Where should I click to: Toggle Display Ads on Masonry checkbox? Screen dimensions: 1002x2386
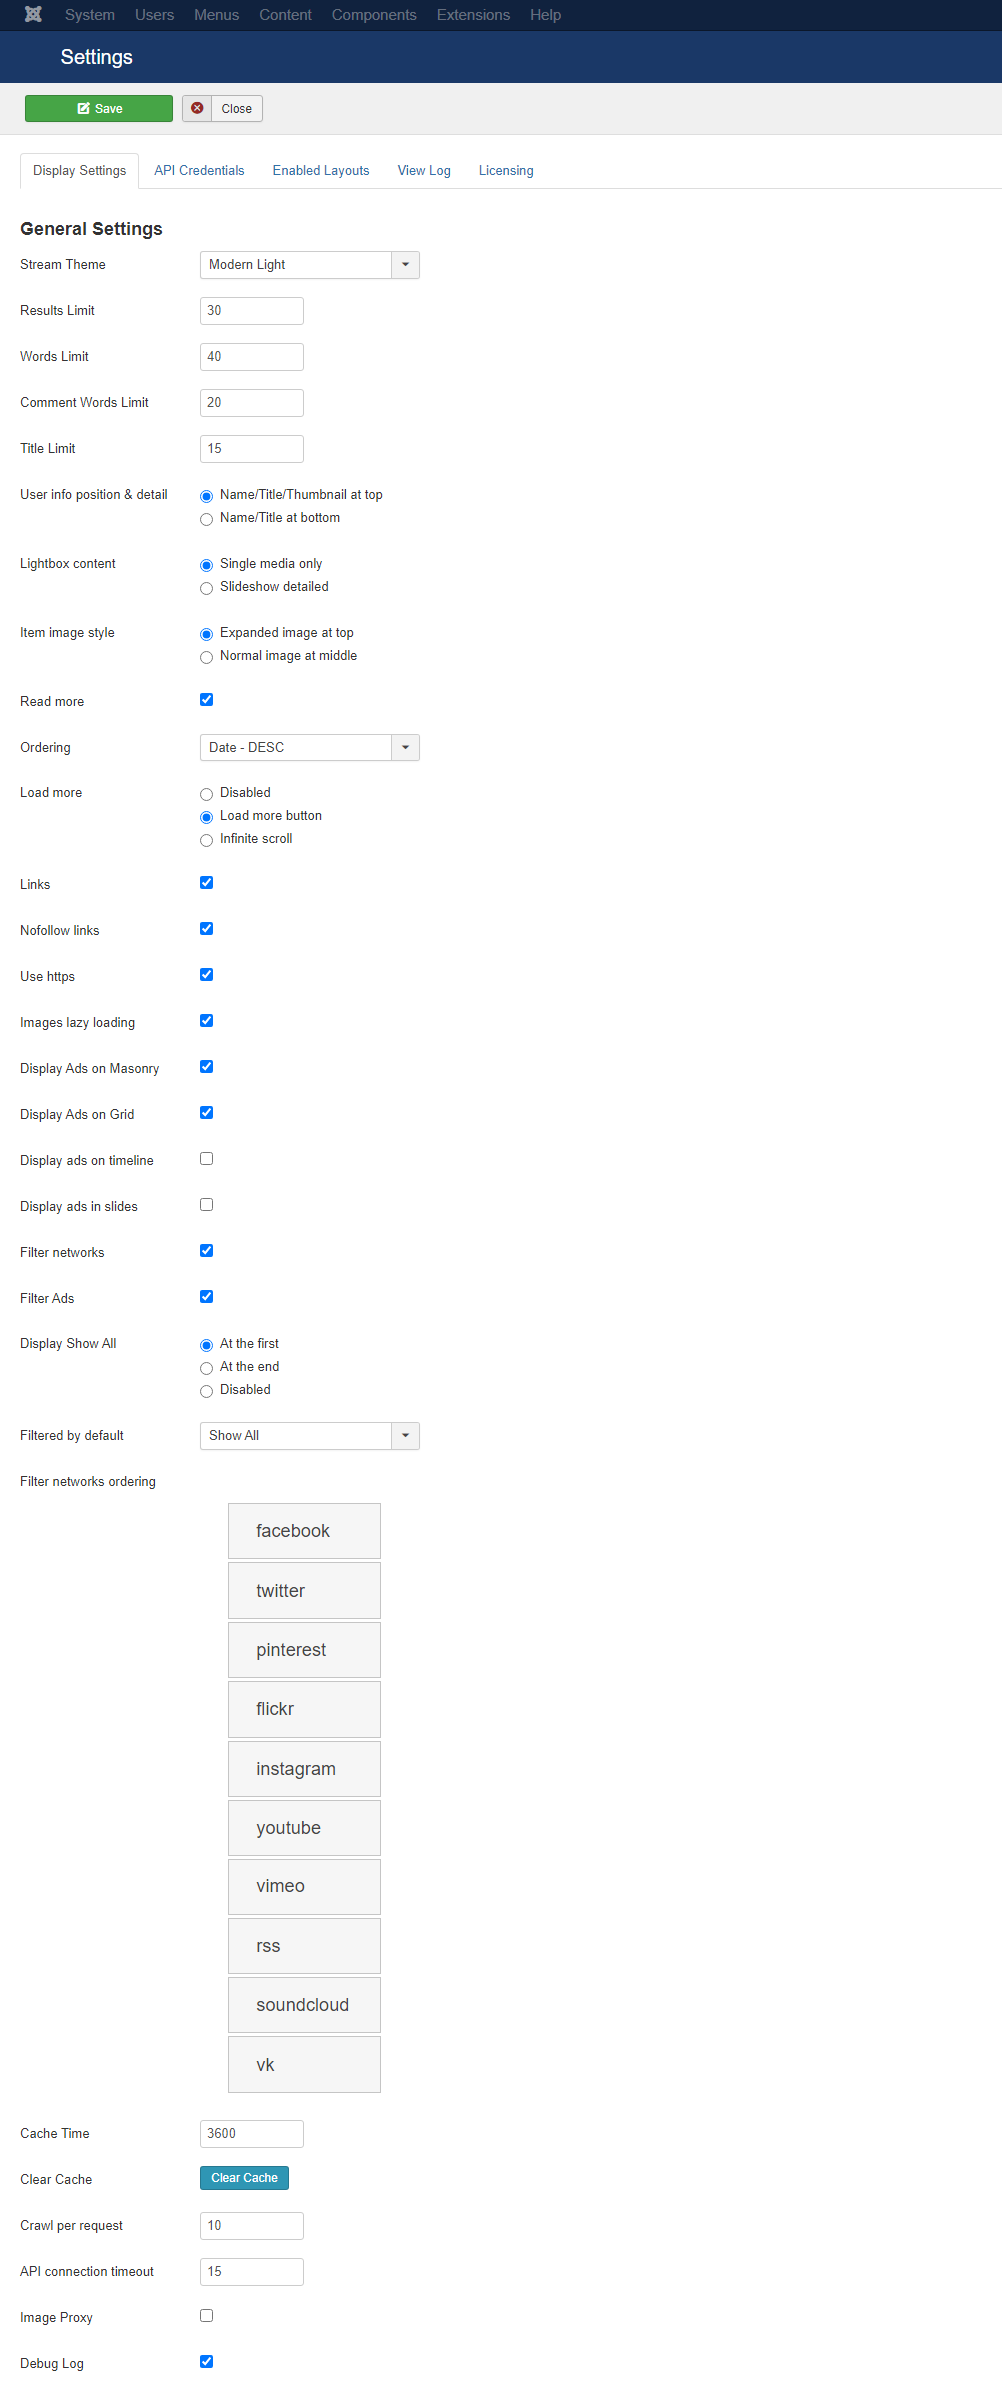click(207, 1067)
